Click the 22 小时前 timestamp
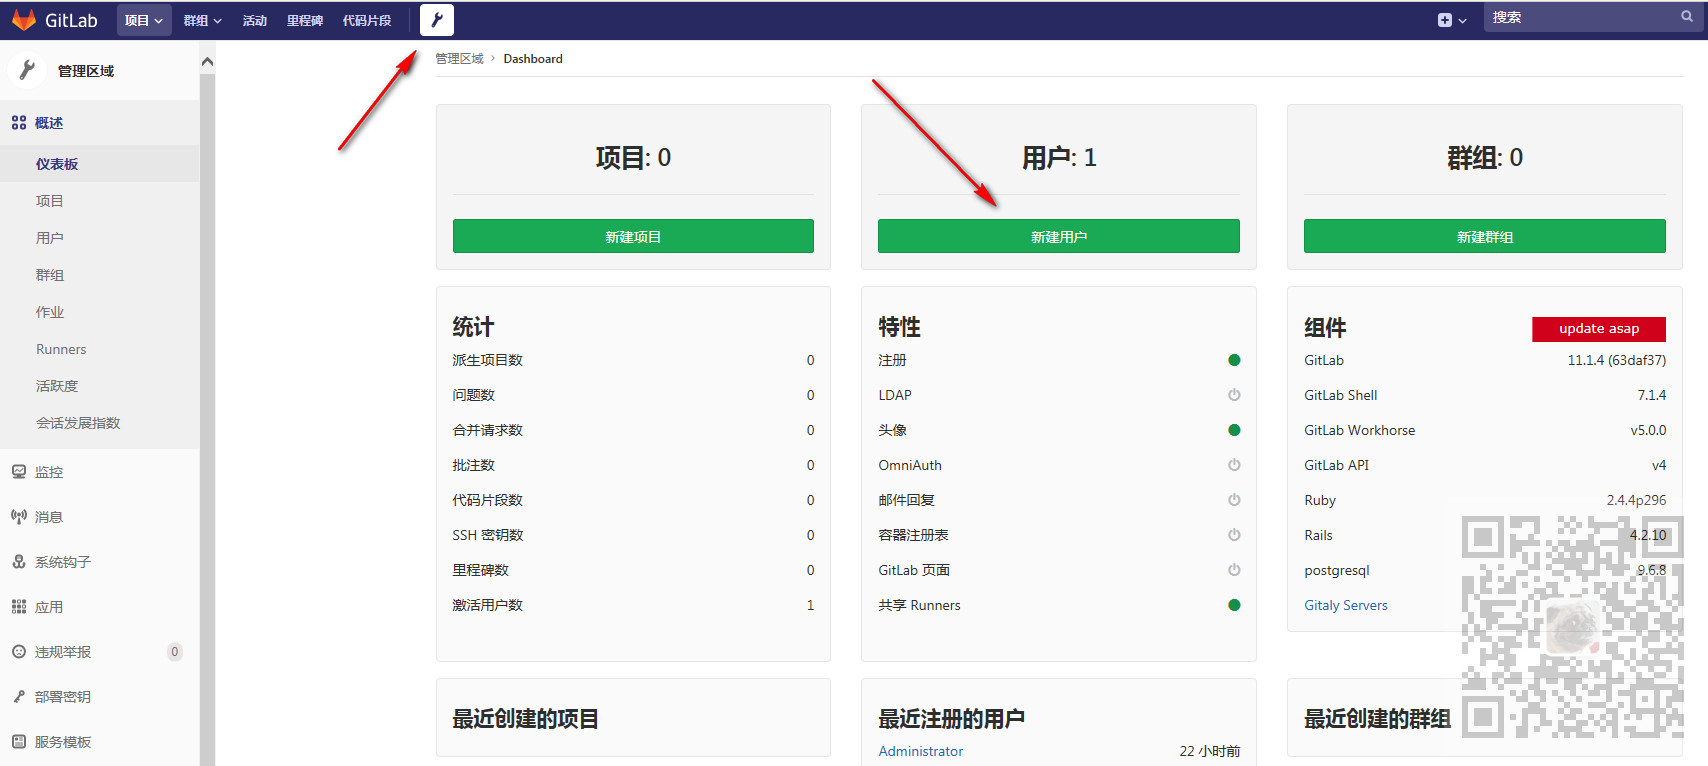The width and height of the screenshot is (1708, 766). (x=1210, y=751)
